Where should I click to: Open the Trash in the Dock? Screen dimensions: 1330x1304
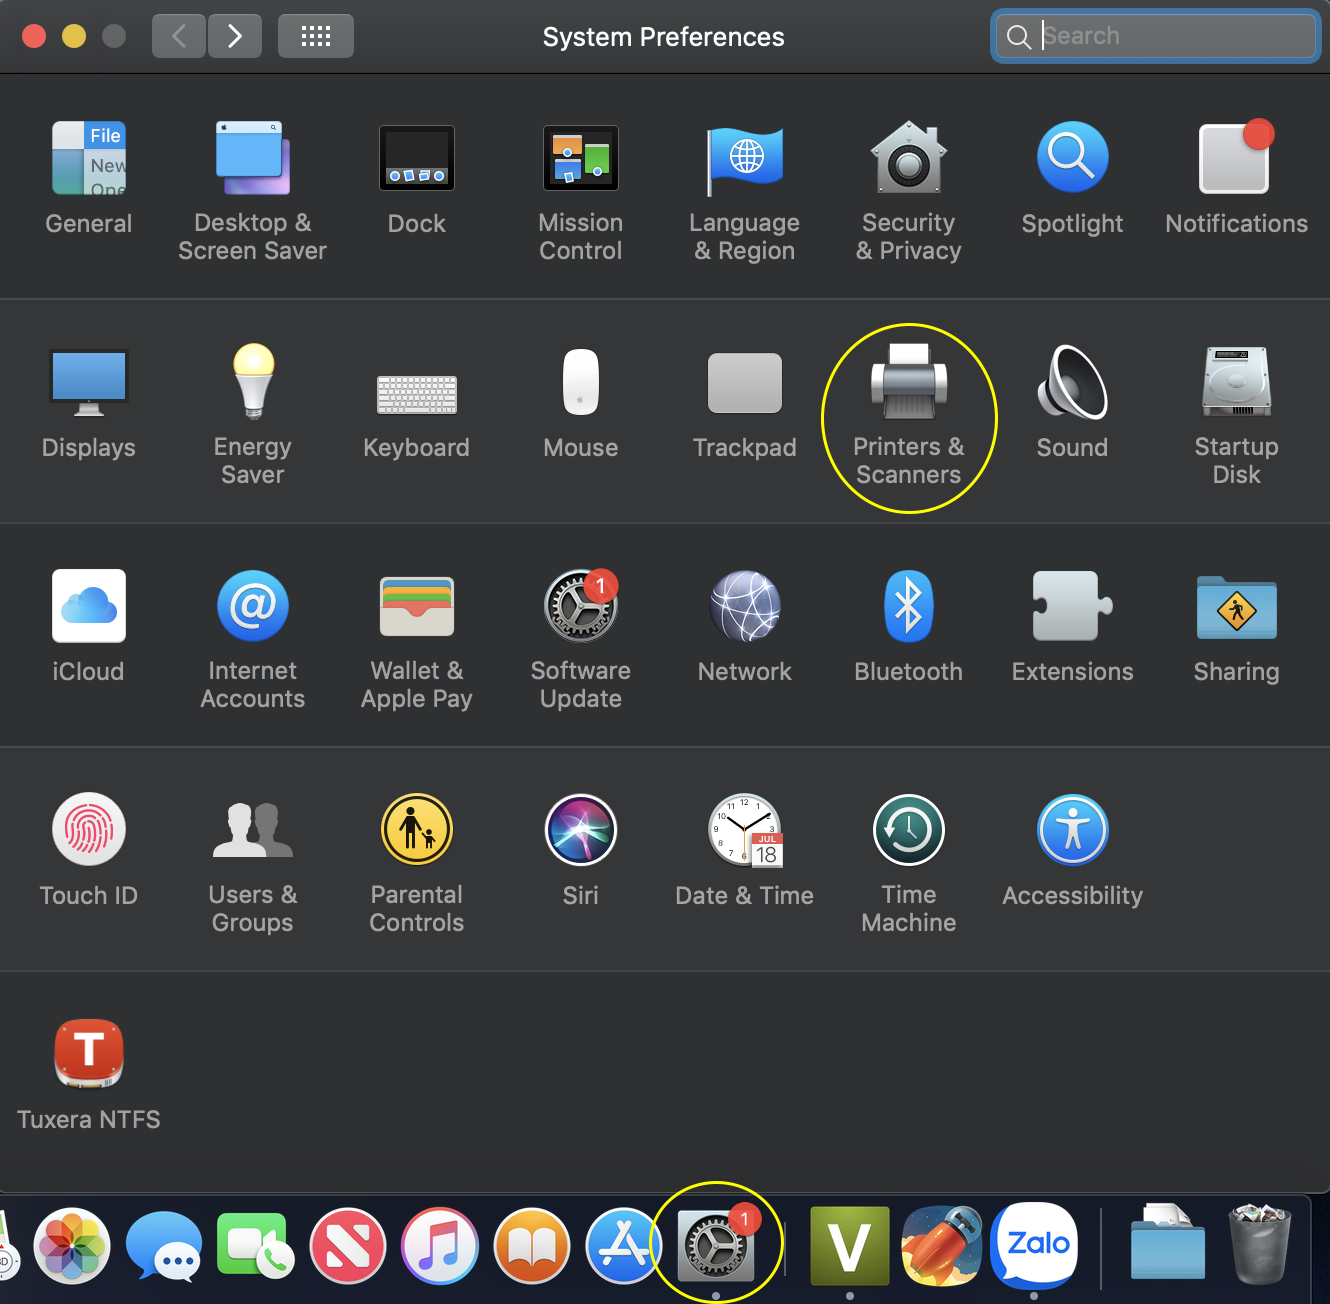1260,1246
